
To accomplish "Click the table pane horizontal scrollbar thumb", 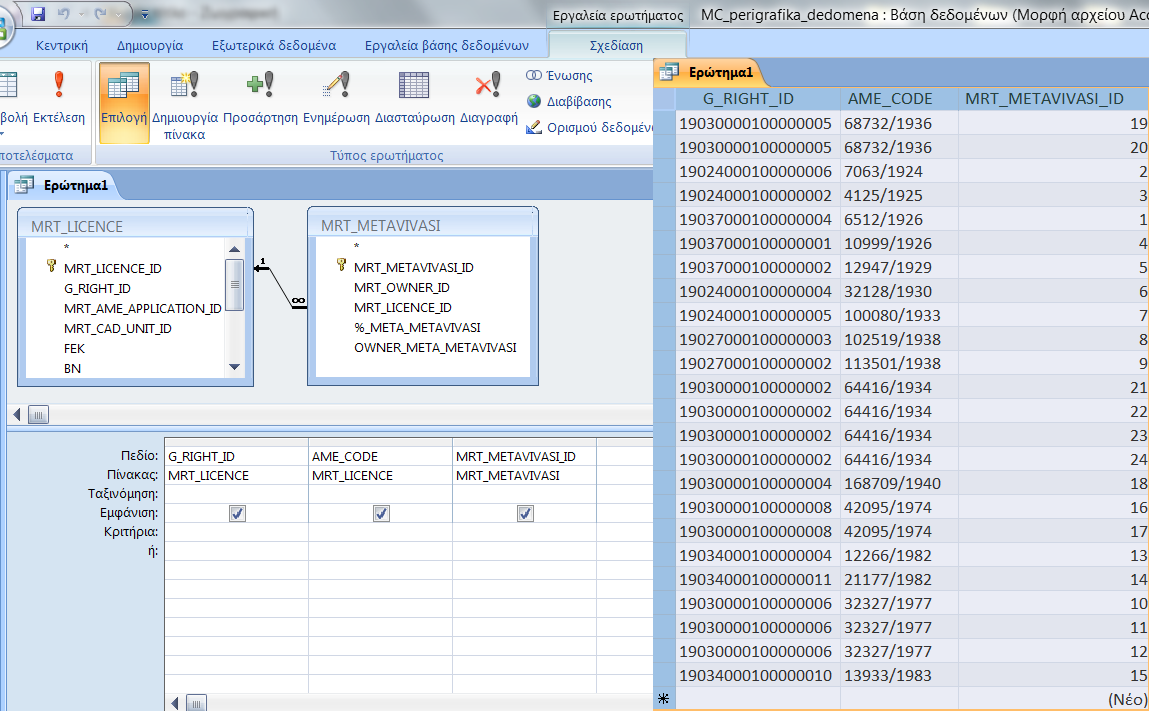I will coord(38,415).
